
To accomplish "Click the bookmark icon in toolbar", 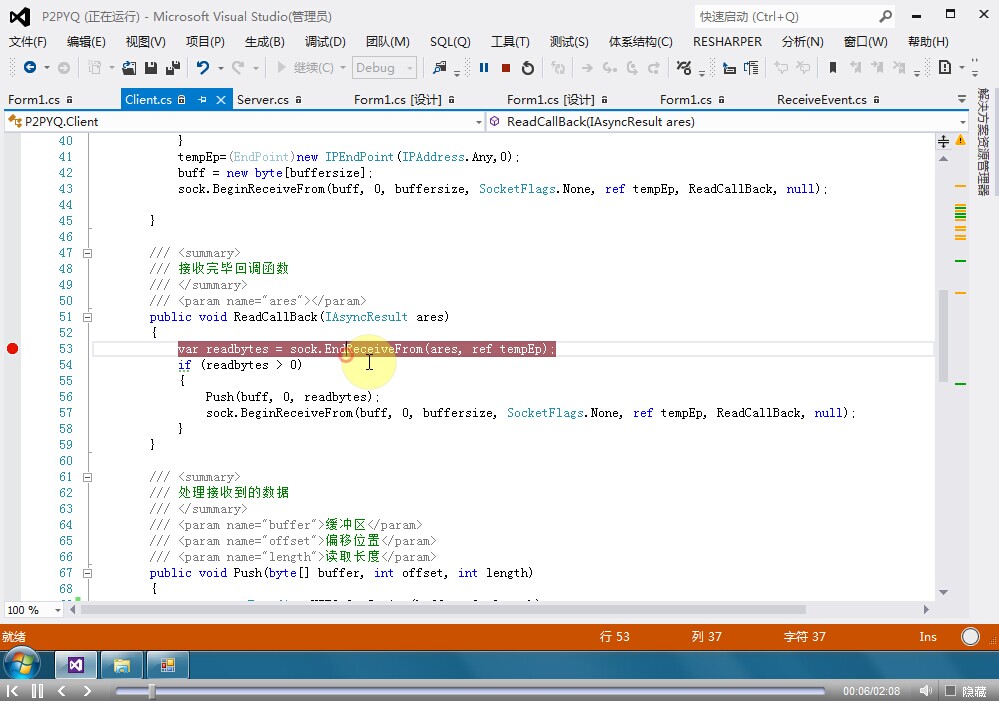I will [832, 68].
